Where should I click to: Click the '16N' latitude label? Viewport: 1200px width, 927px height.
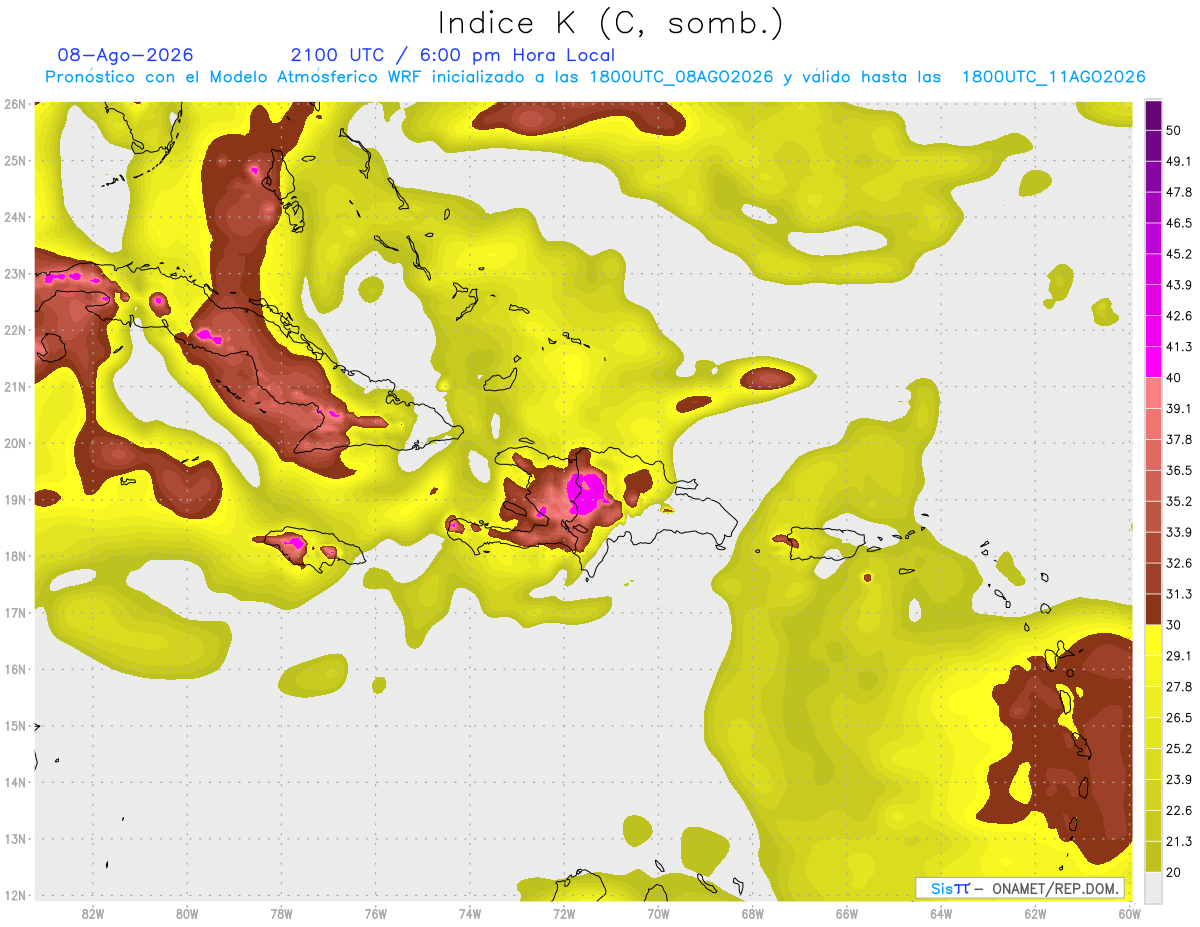click(x=15, y=669)
